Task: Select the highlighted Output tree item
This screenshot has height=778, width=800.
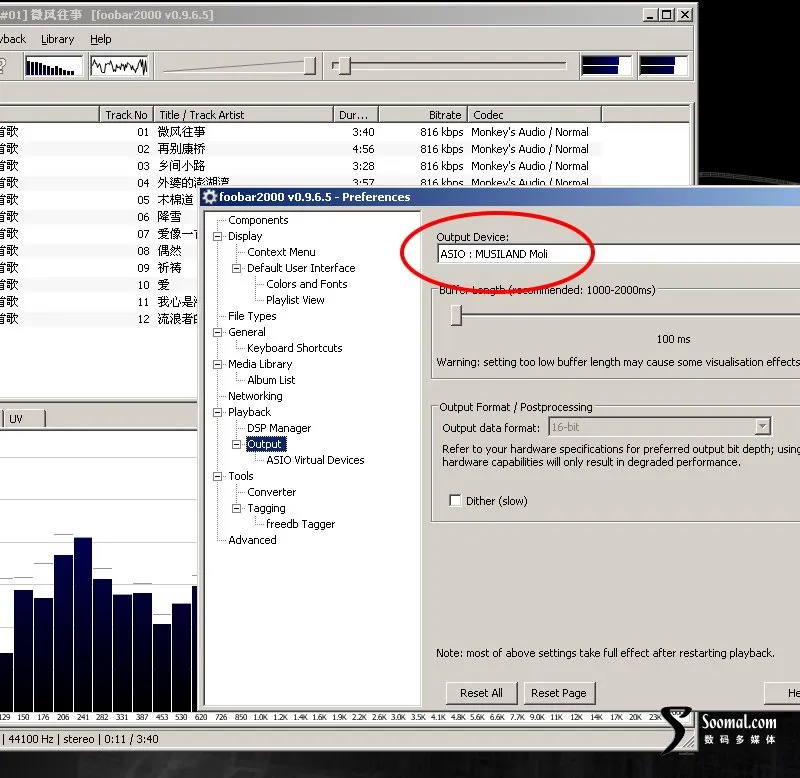Action: point(264,444)
